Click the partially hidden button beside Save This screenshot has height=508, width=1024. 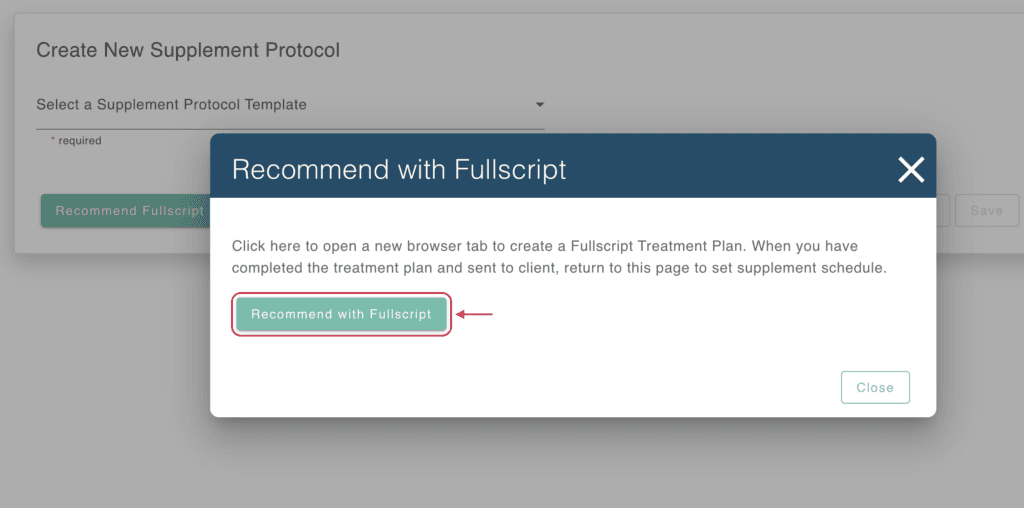[942, 210]
